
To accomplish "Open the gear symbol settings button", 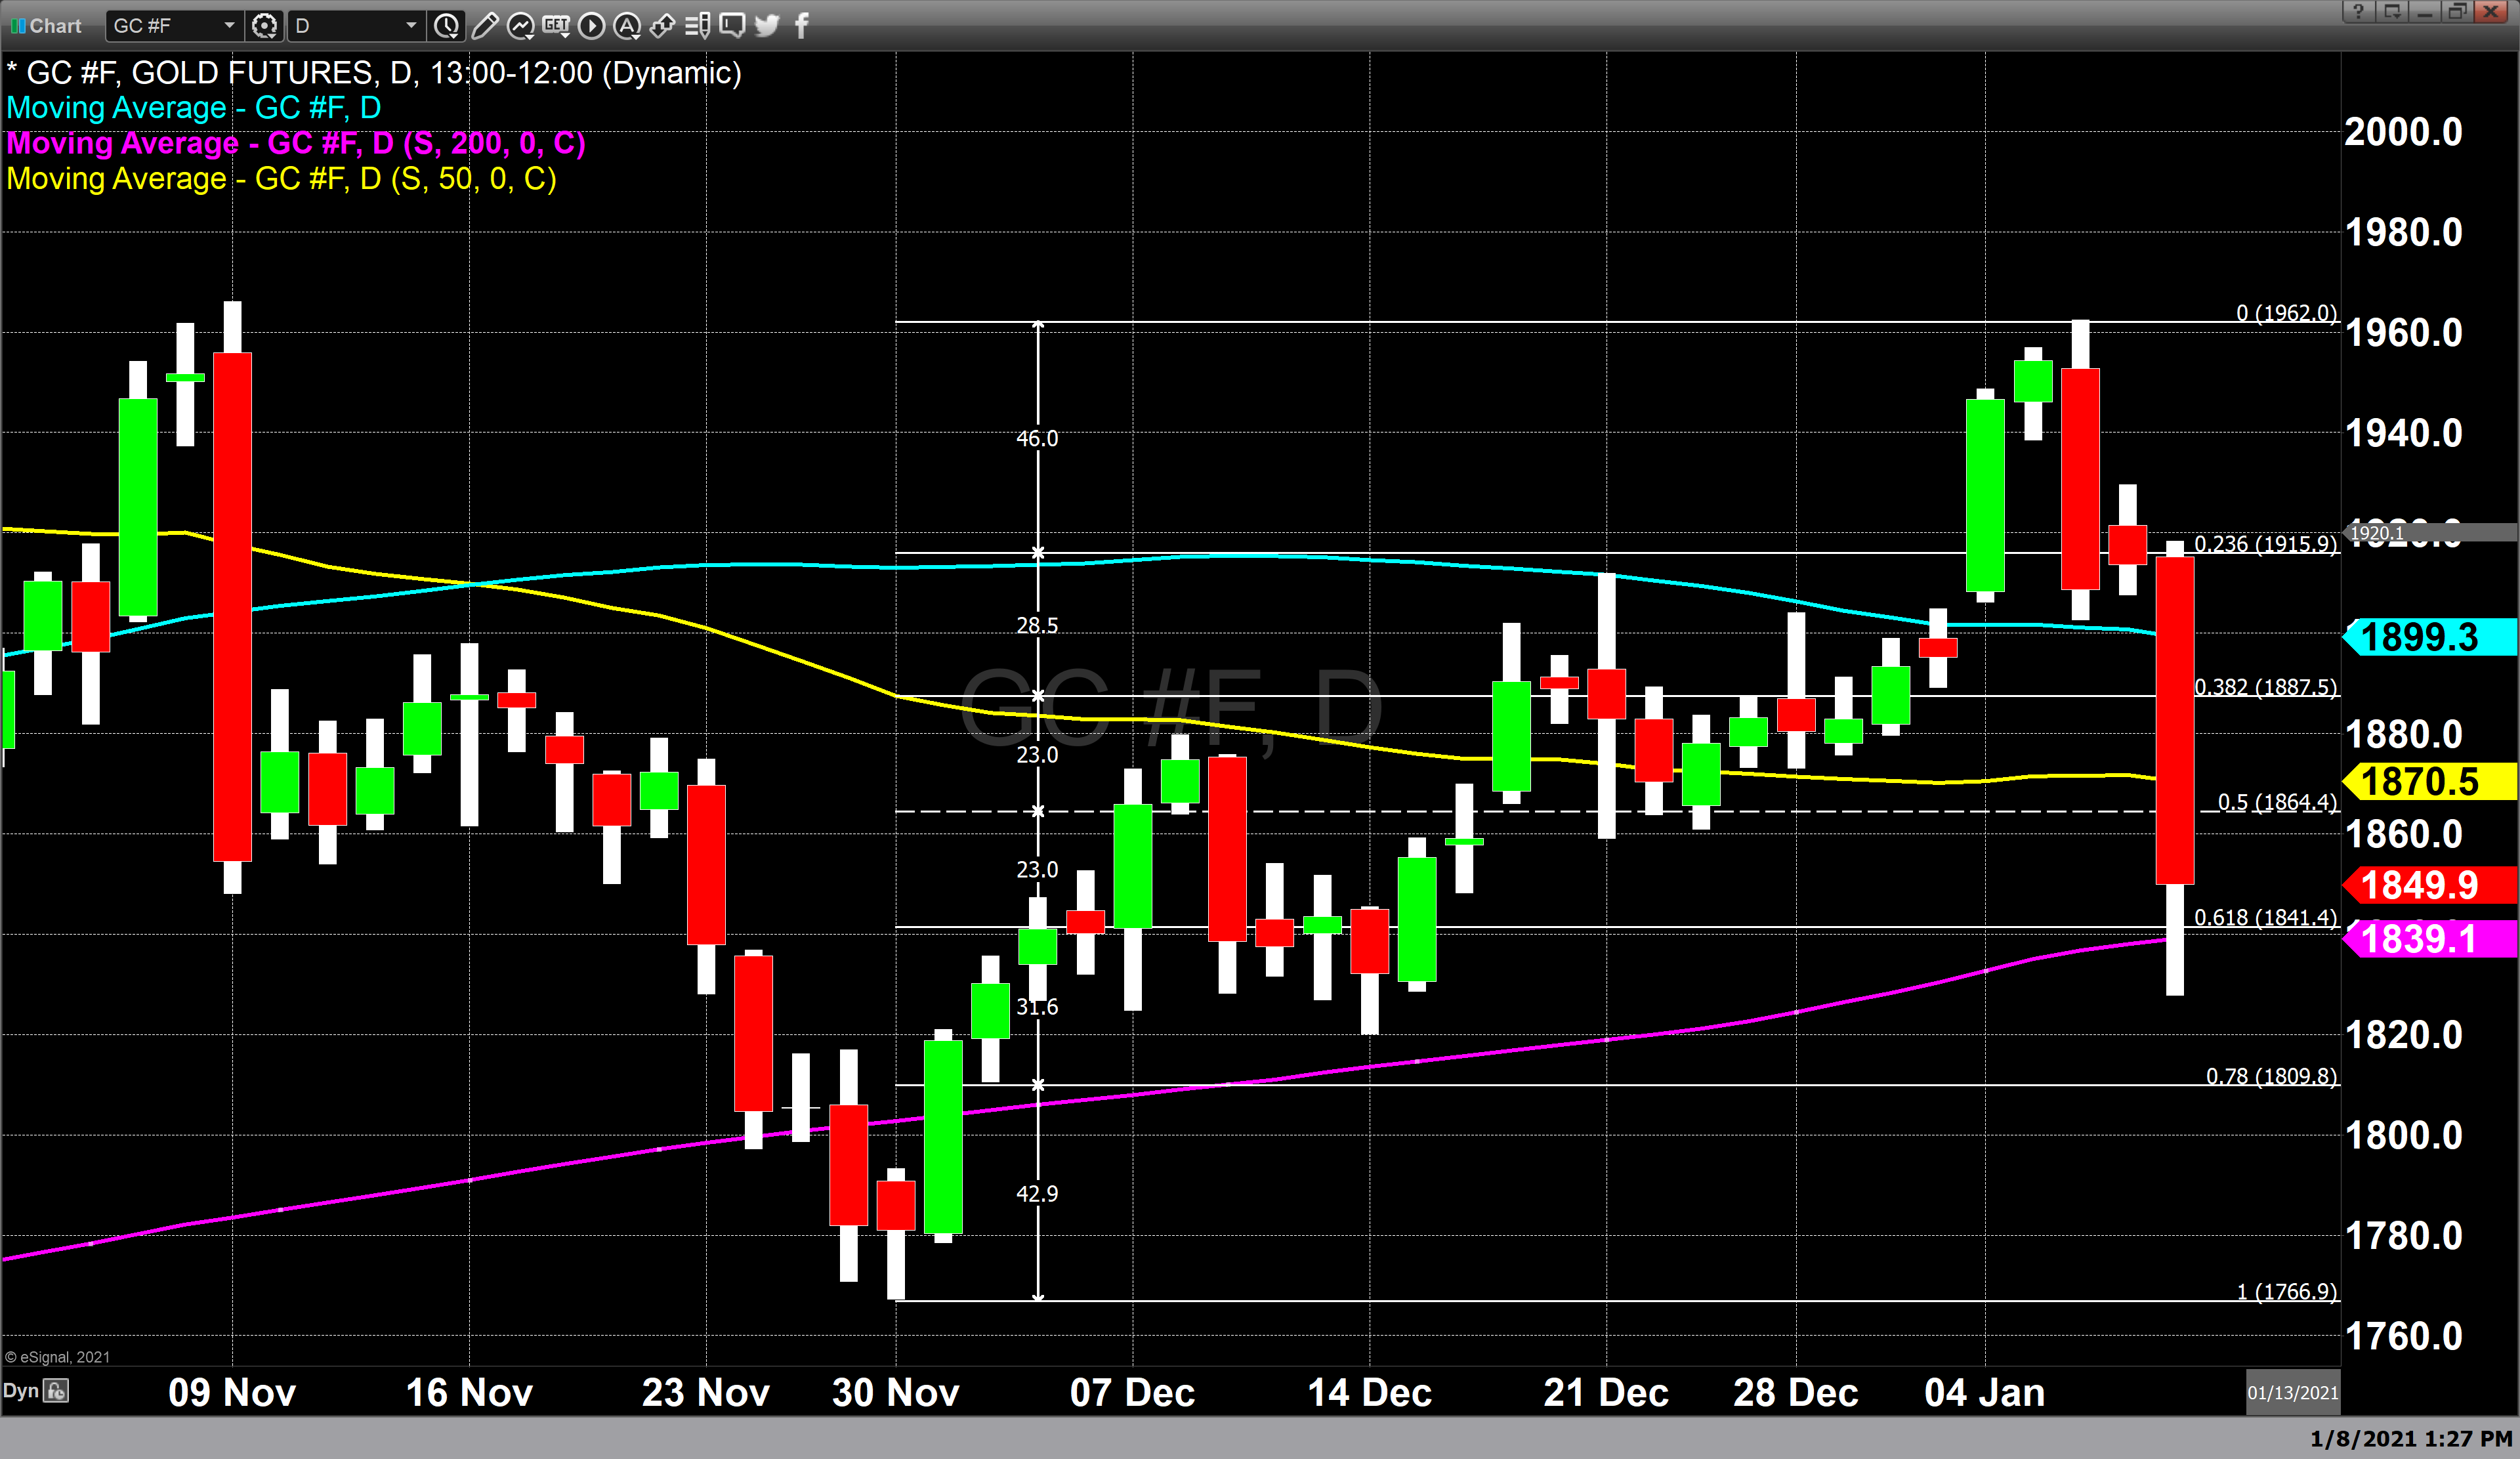I will 264,26.
